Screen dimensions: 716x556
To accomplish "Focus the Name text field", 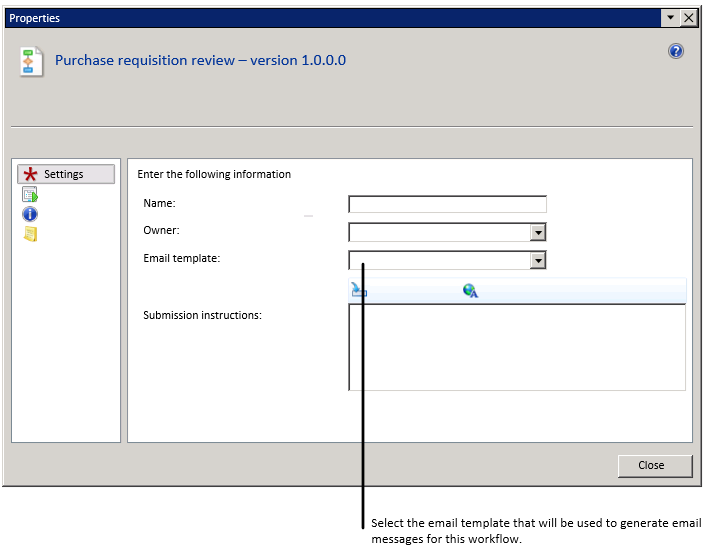I will (447, 204).
